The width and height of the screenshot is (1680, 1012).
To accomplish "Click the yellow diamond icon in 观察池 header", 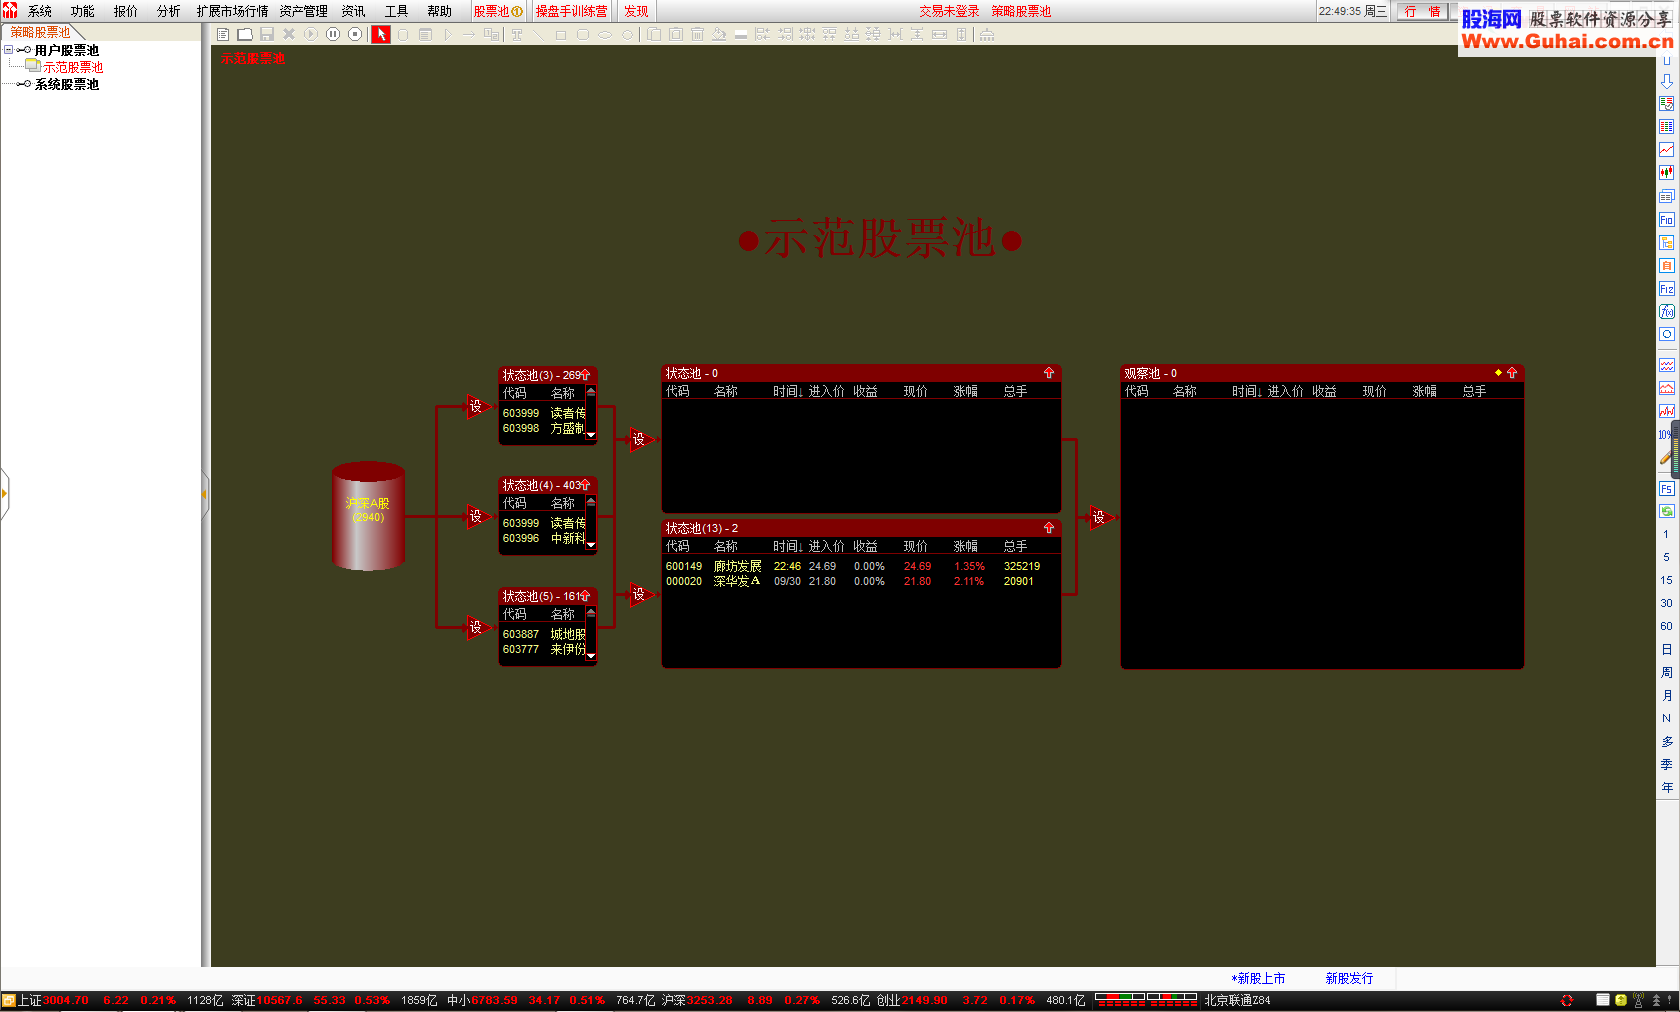I will pos(1498,373).
